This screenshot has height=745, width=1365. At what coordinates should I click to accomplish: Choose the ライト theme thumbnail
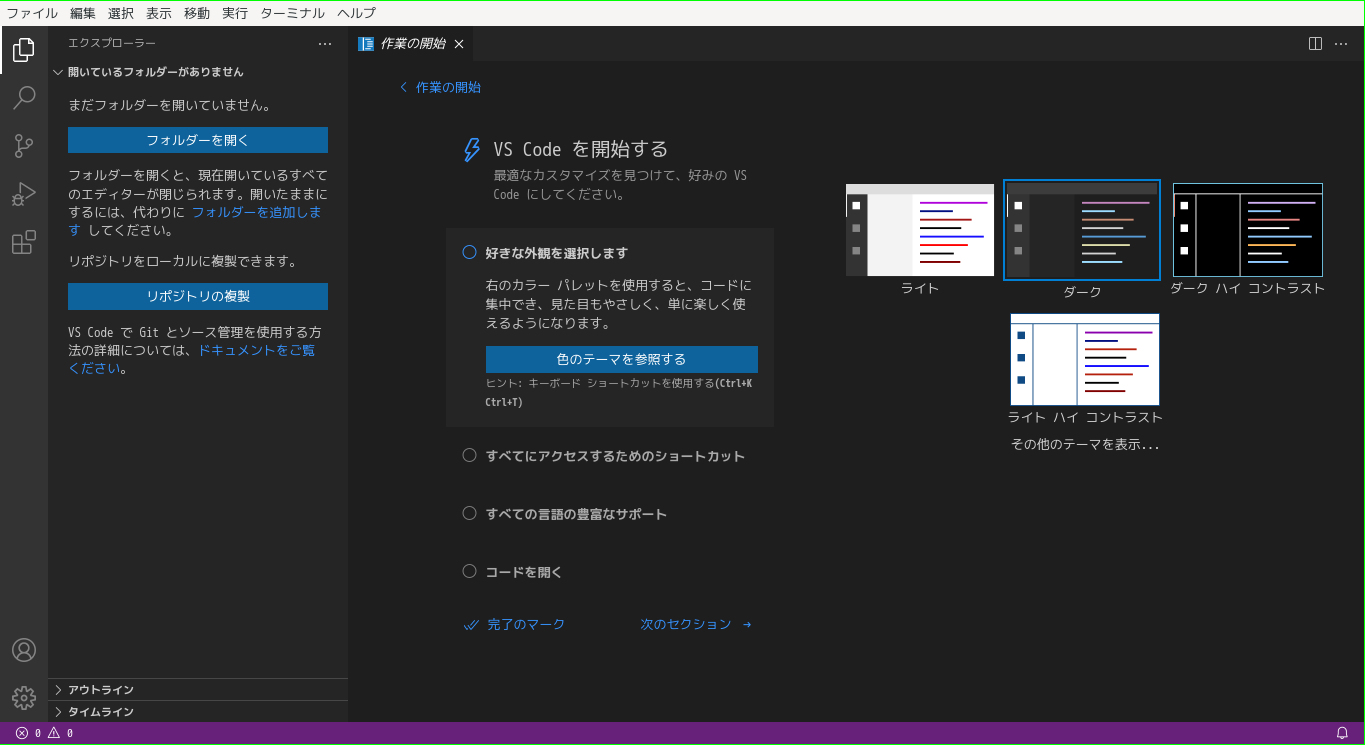click(920, 230)
